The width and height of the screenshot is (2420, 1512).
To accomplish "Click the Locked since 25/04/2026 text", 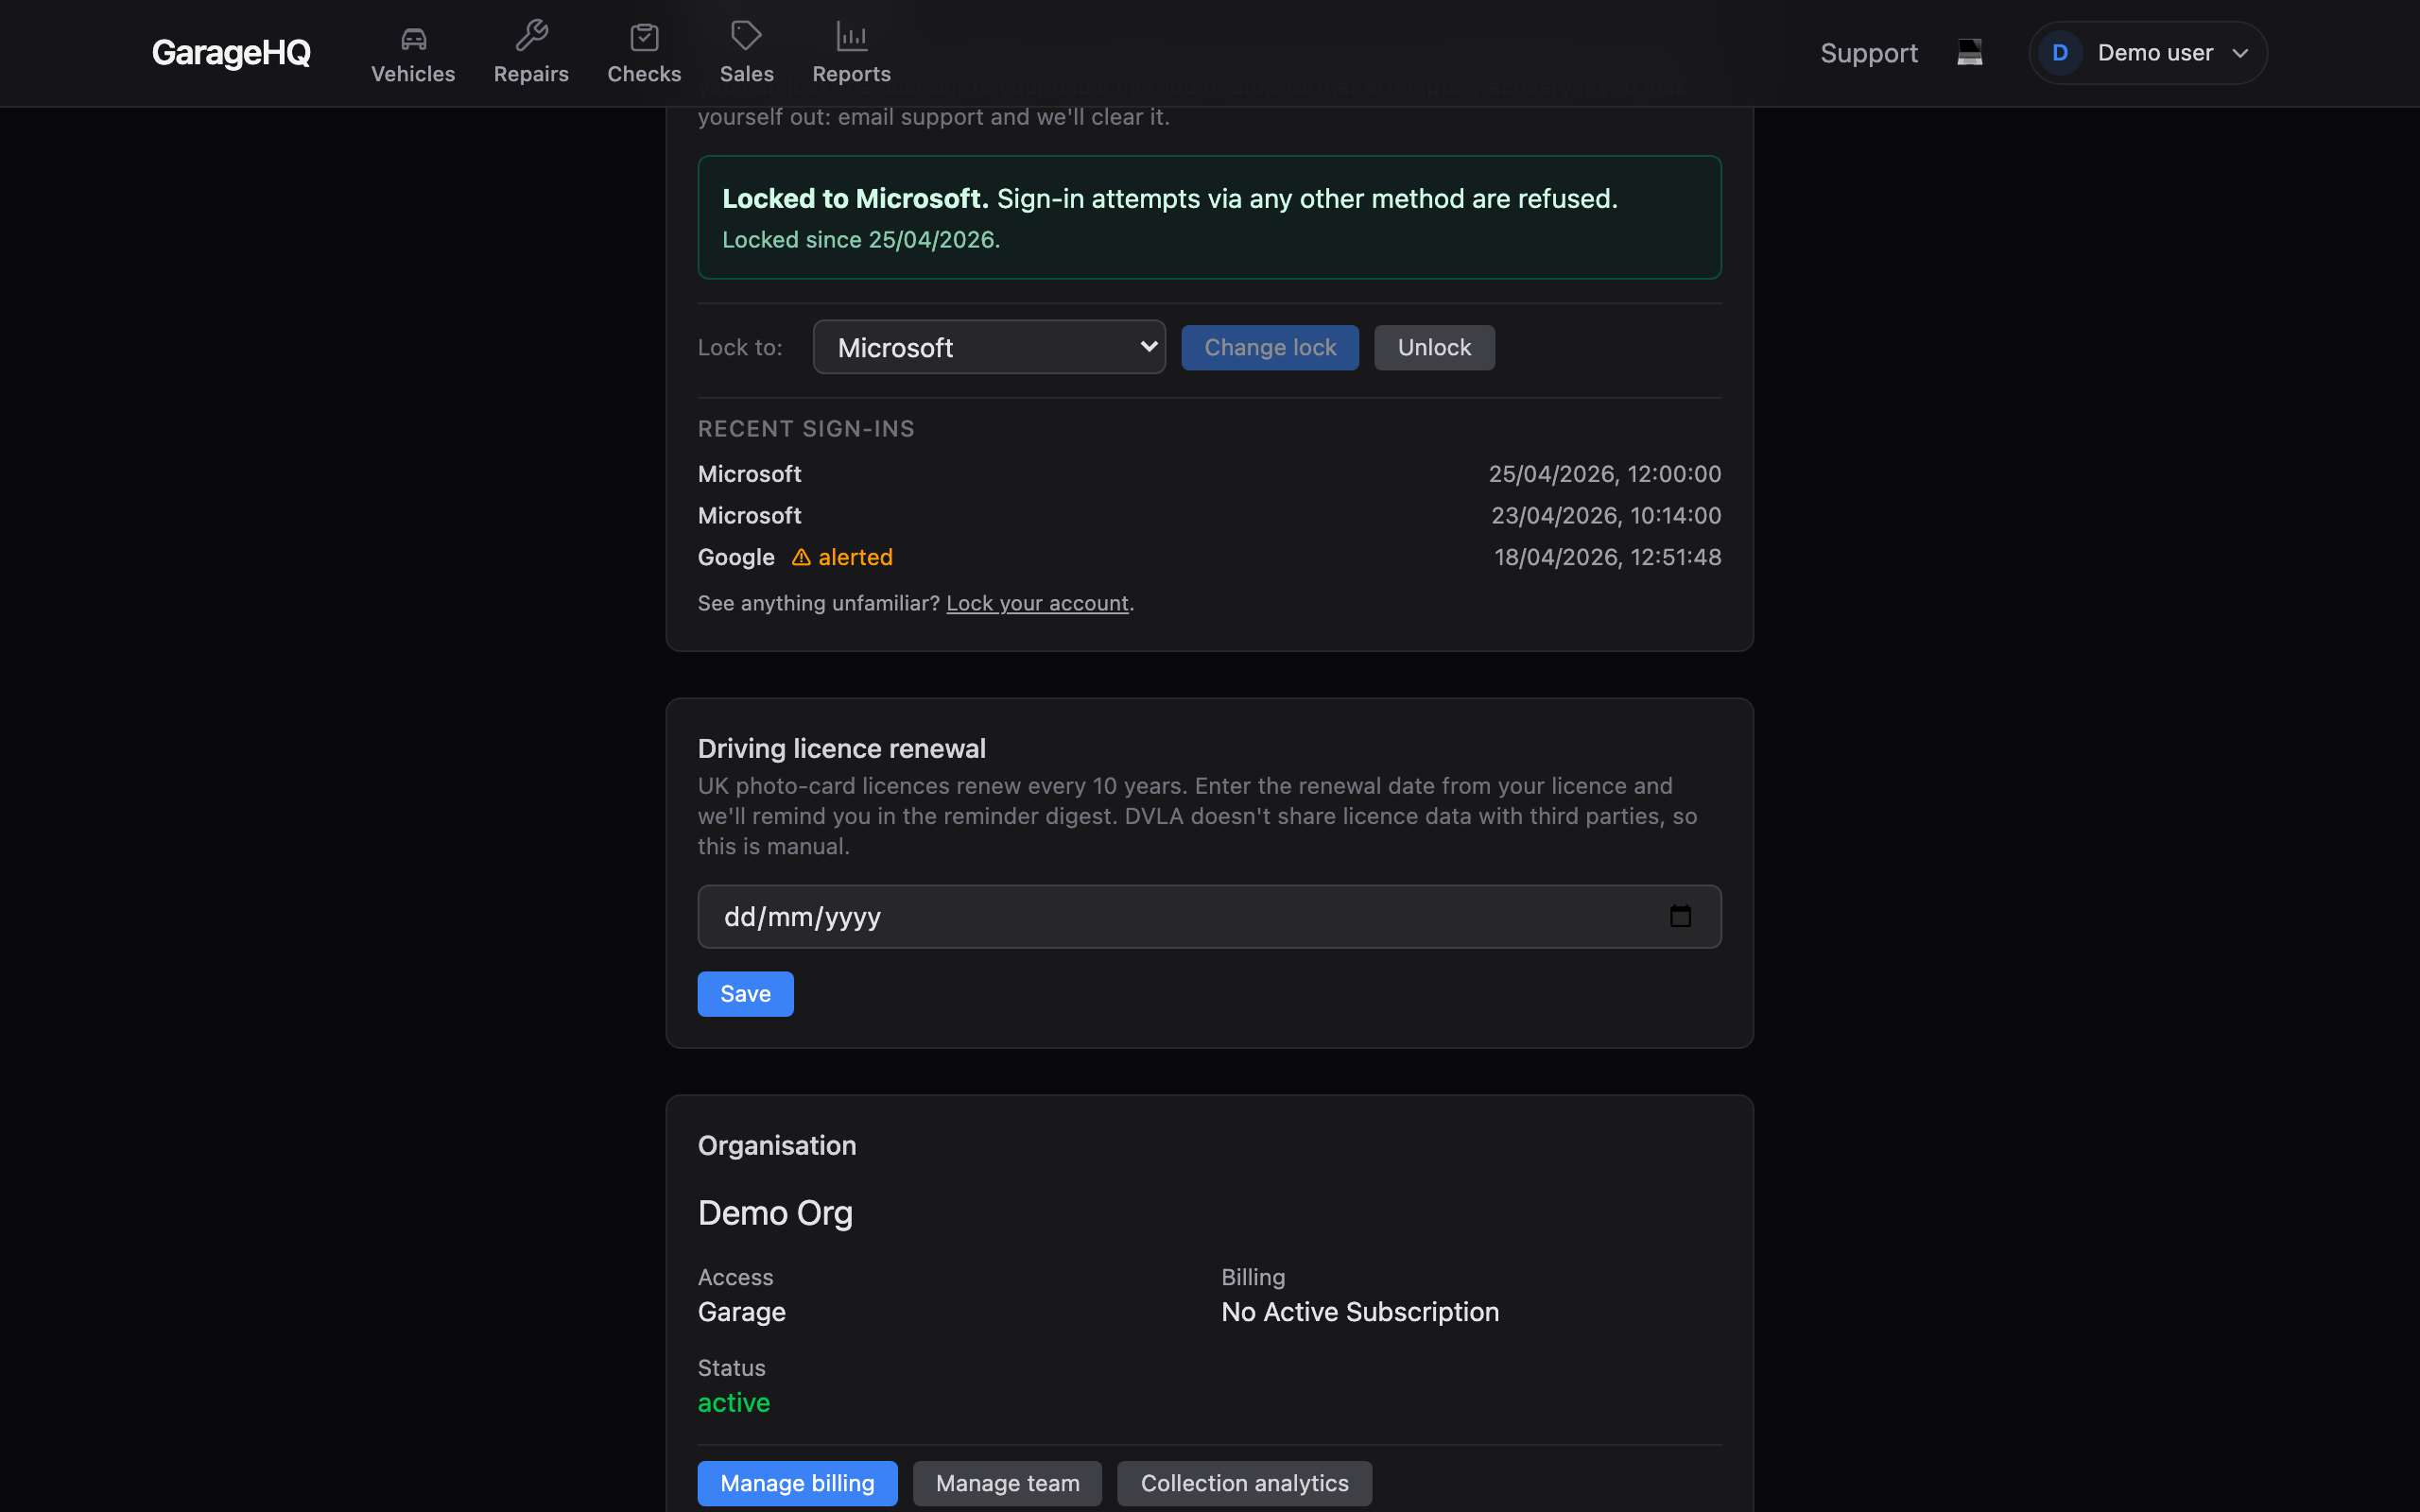I will tap(861, 240).
